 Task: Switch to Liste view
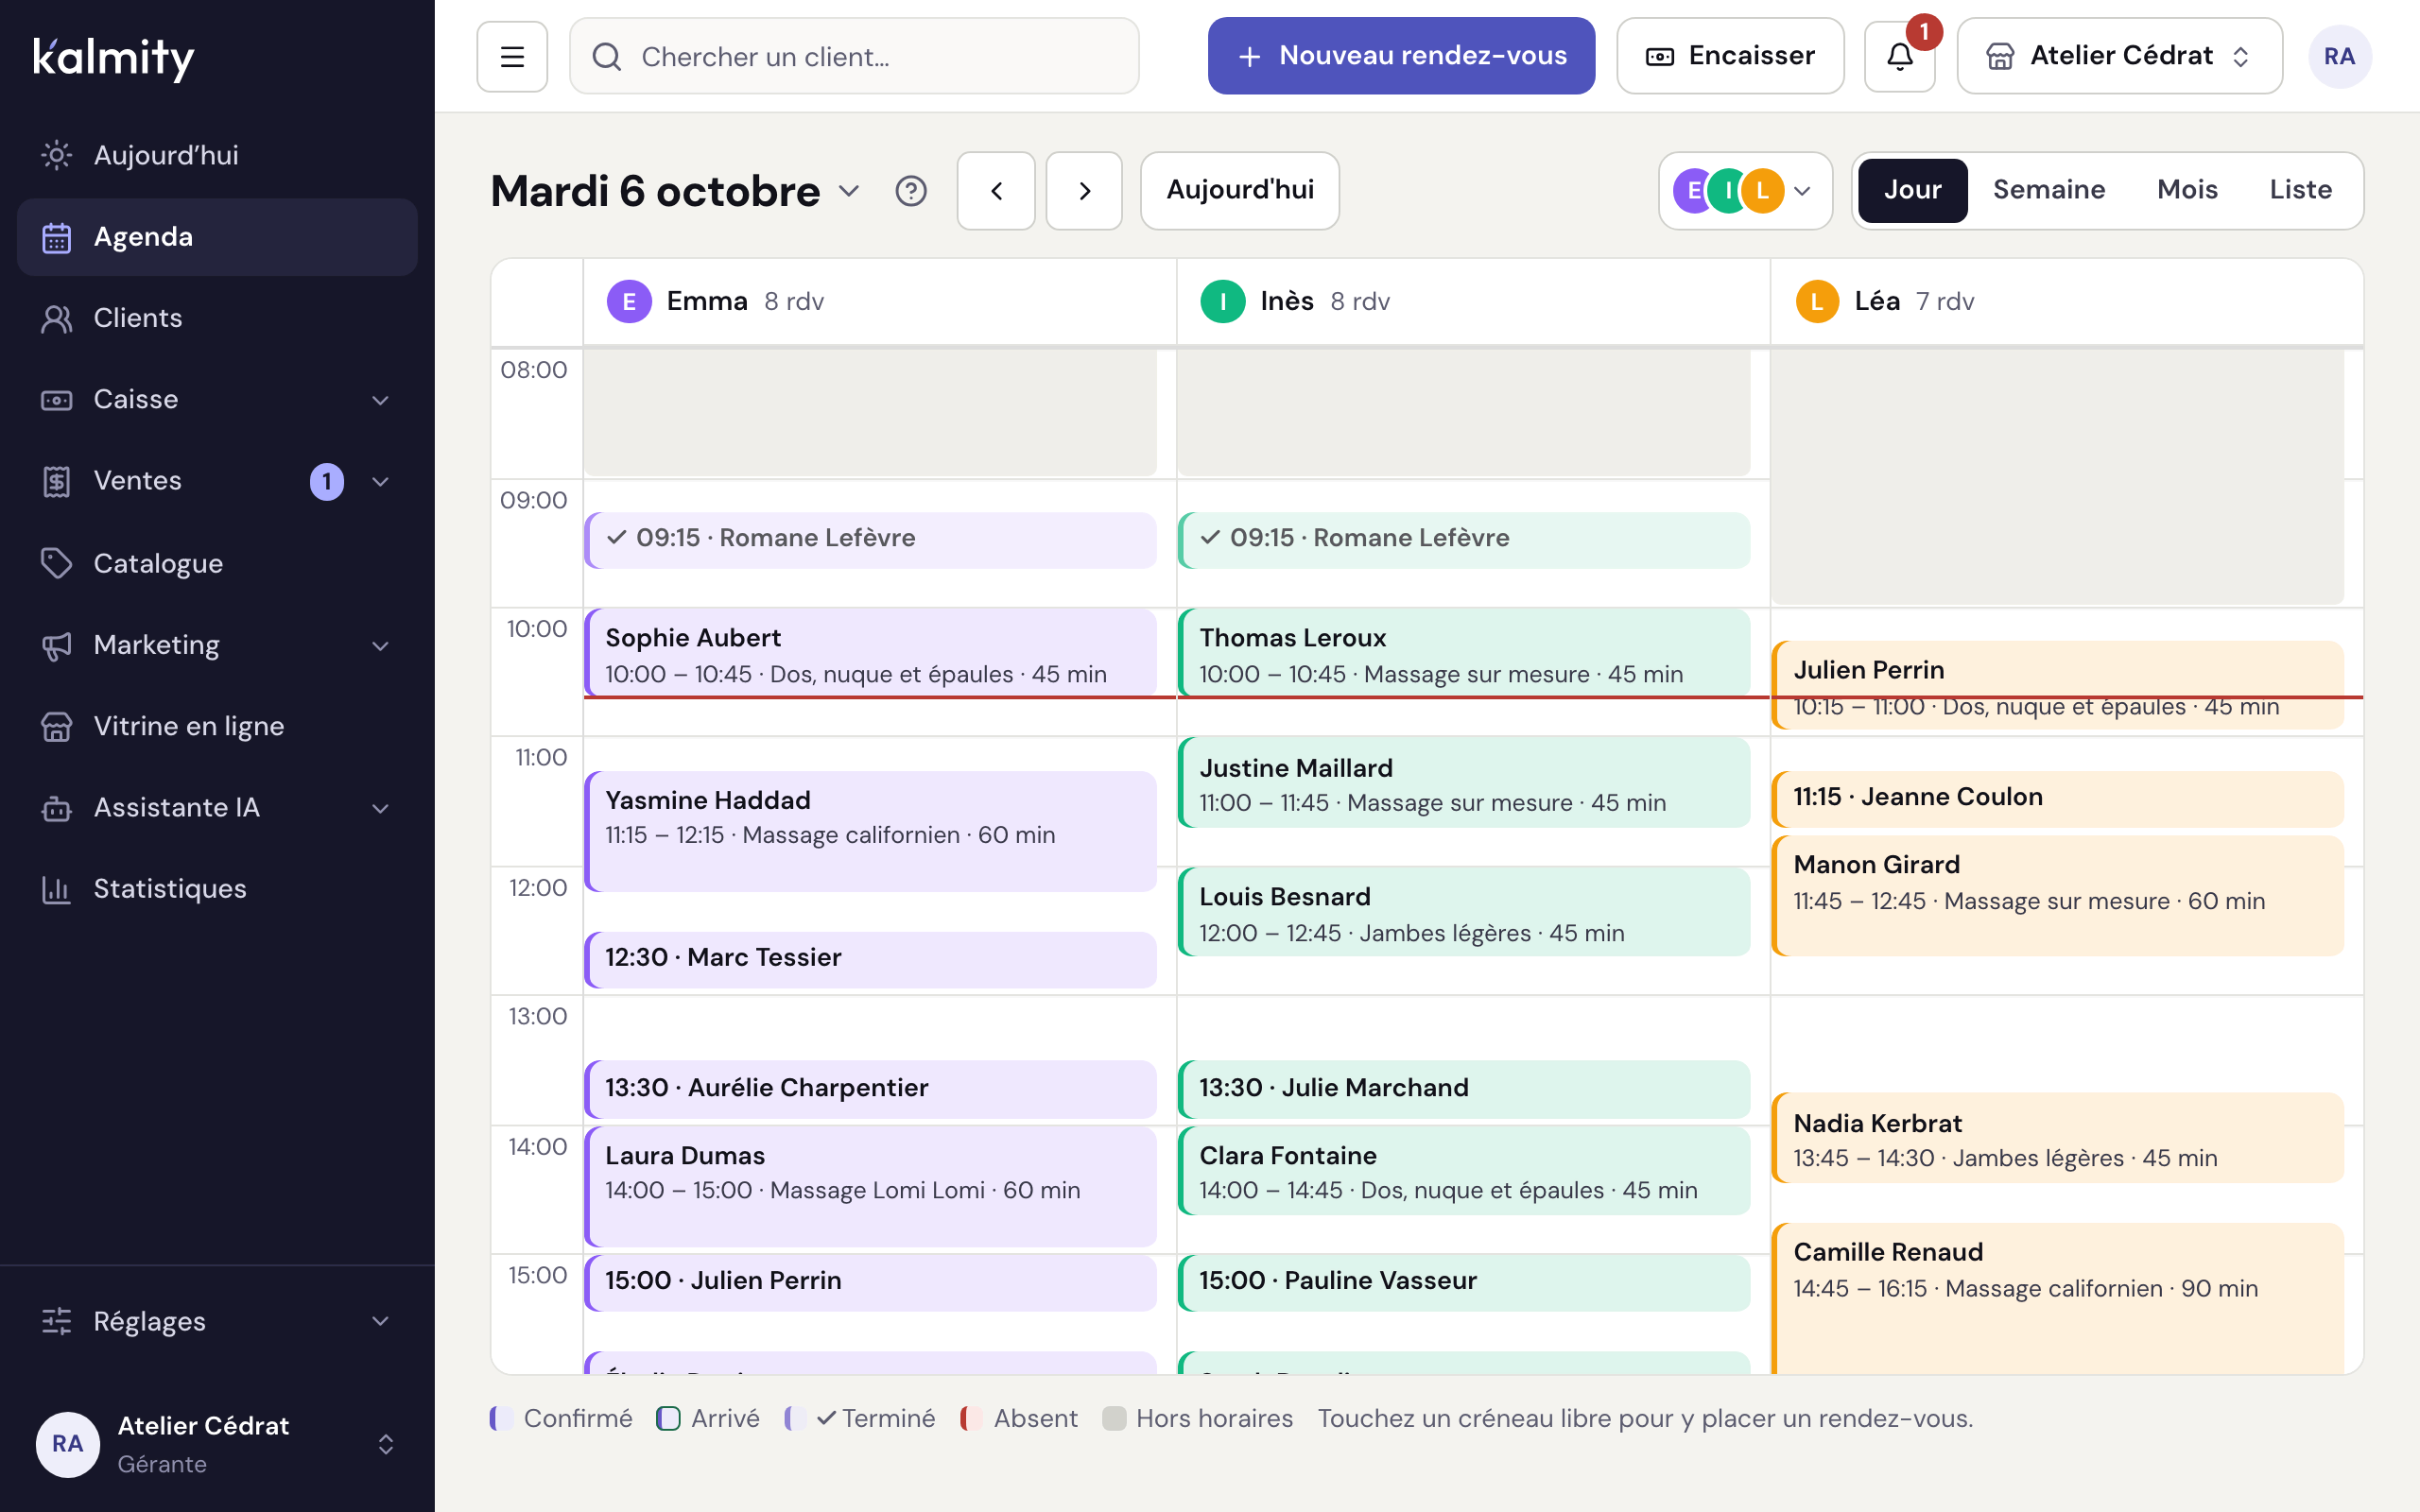pos(2300,191)
